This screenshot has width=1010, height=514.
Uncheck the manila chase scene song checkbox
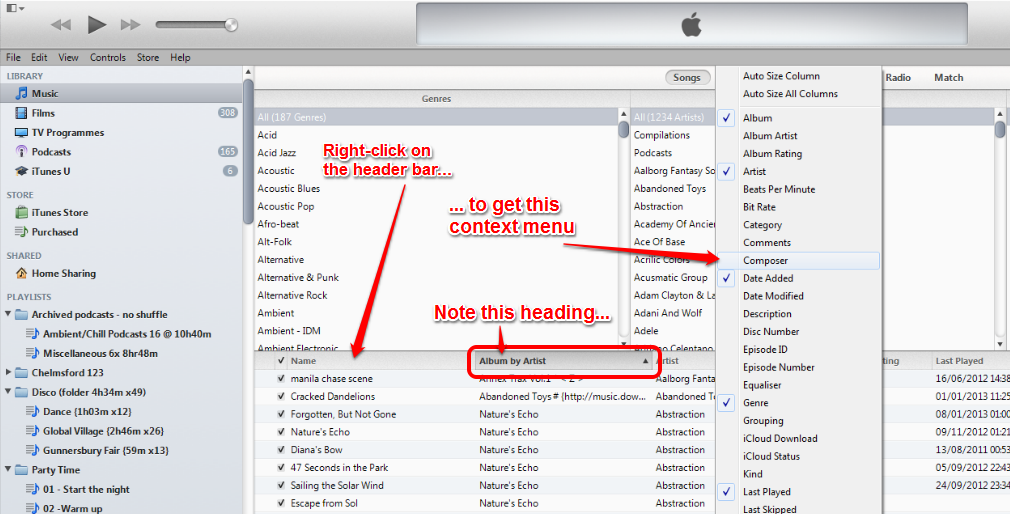click(x=281, y=379)
